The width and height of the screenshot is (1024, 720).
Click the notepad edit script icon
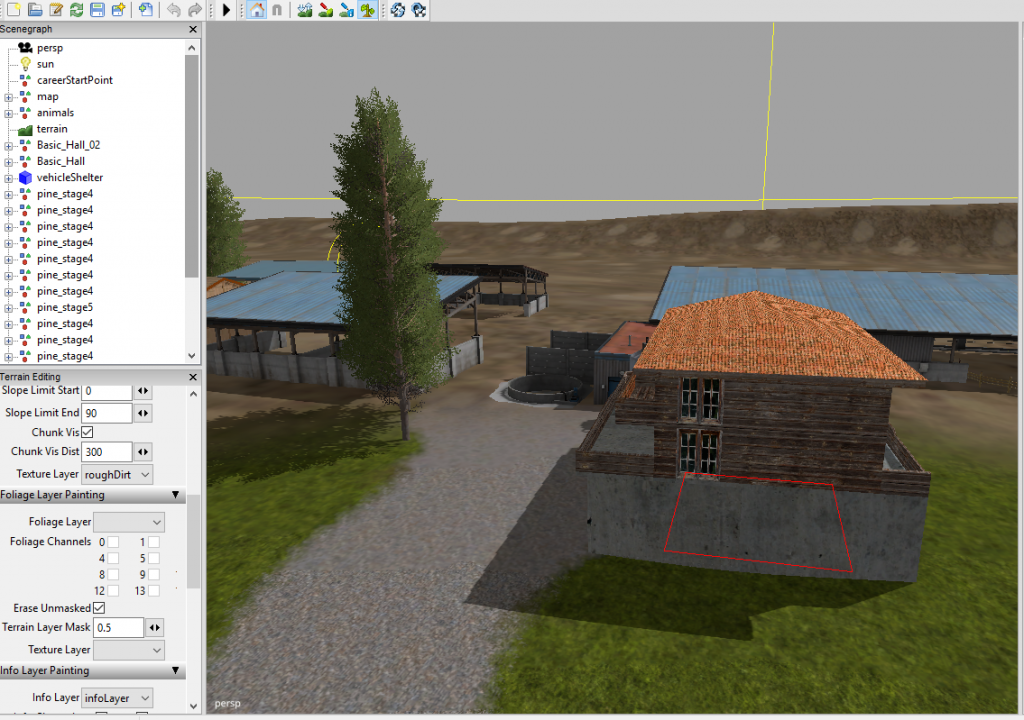pos(56,10)
